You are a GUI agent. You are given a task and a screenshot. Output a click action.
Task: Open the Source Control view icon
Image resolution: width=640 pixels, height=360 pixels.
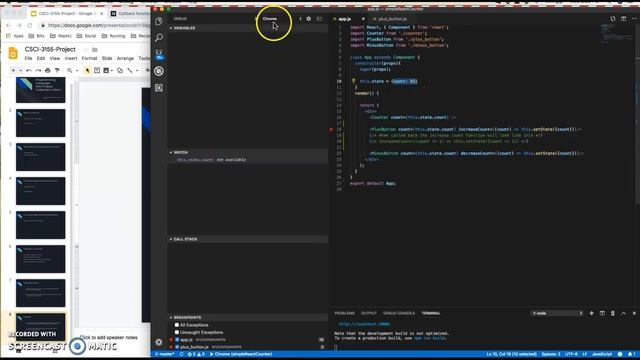159,54
